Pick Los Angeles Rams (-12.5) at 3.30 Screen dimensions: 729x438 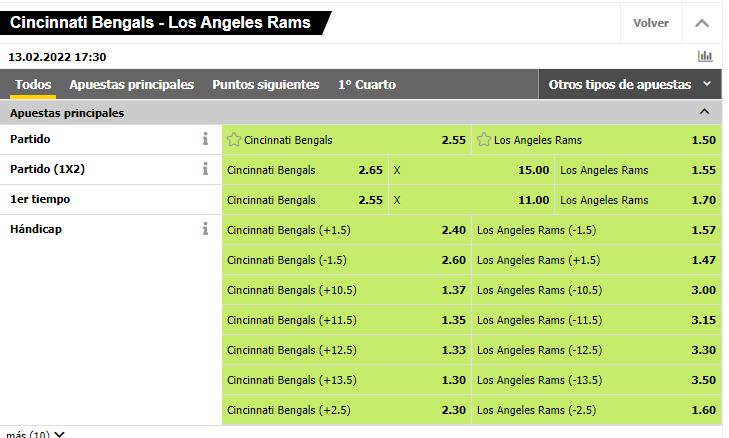click(x=596, y=350)
